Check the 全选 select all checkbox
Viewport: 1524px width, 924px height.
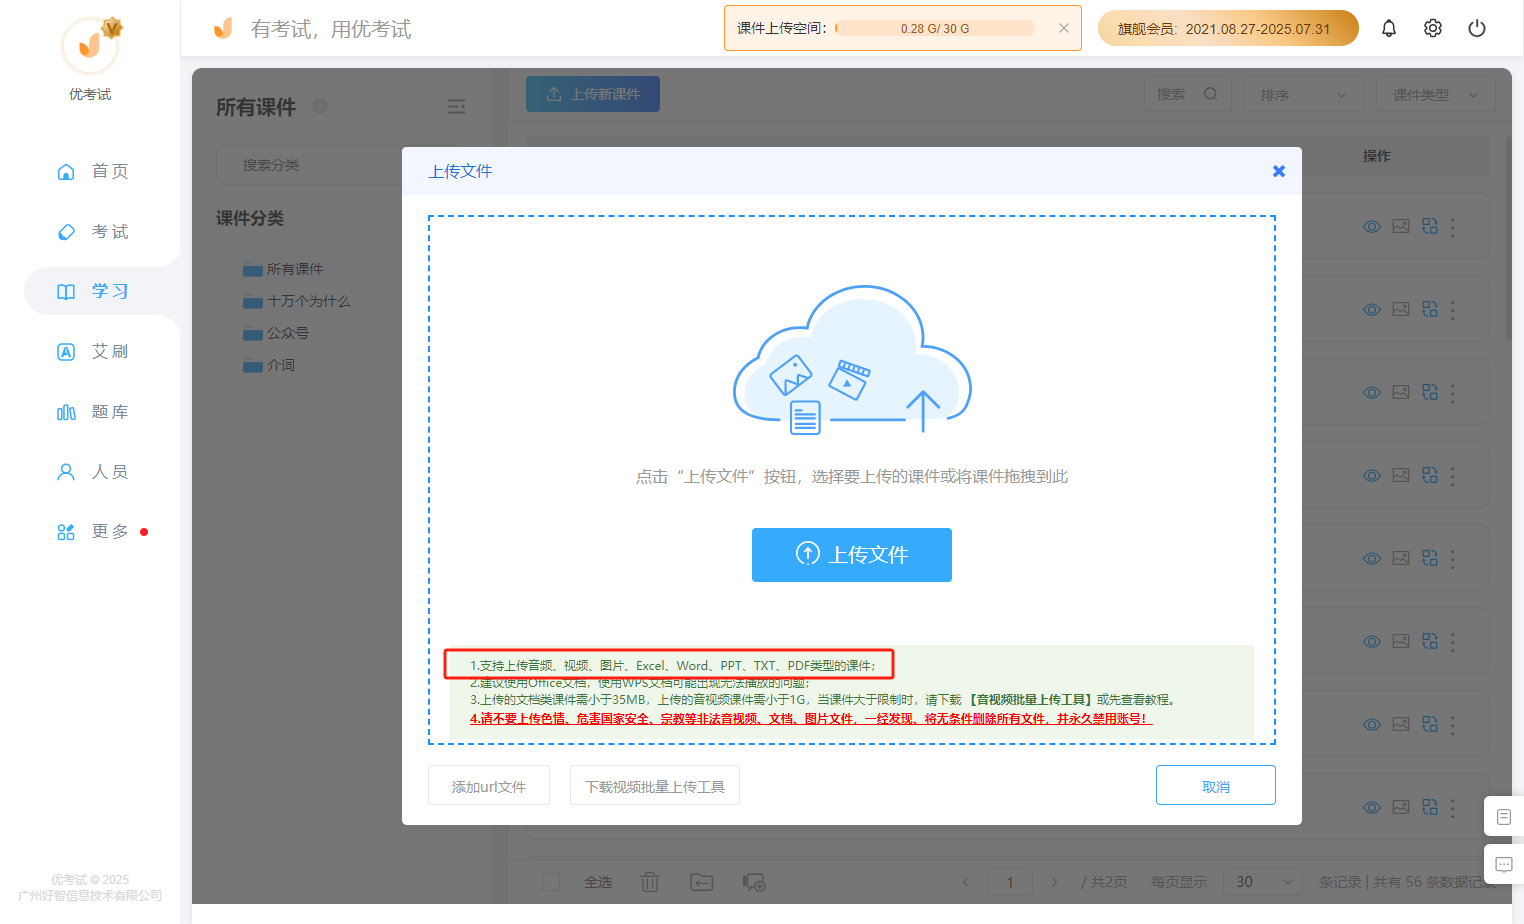(x=550, y=882)
